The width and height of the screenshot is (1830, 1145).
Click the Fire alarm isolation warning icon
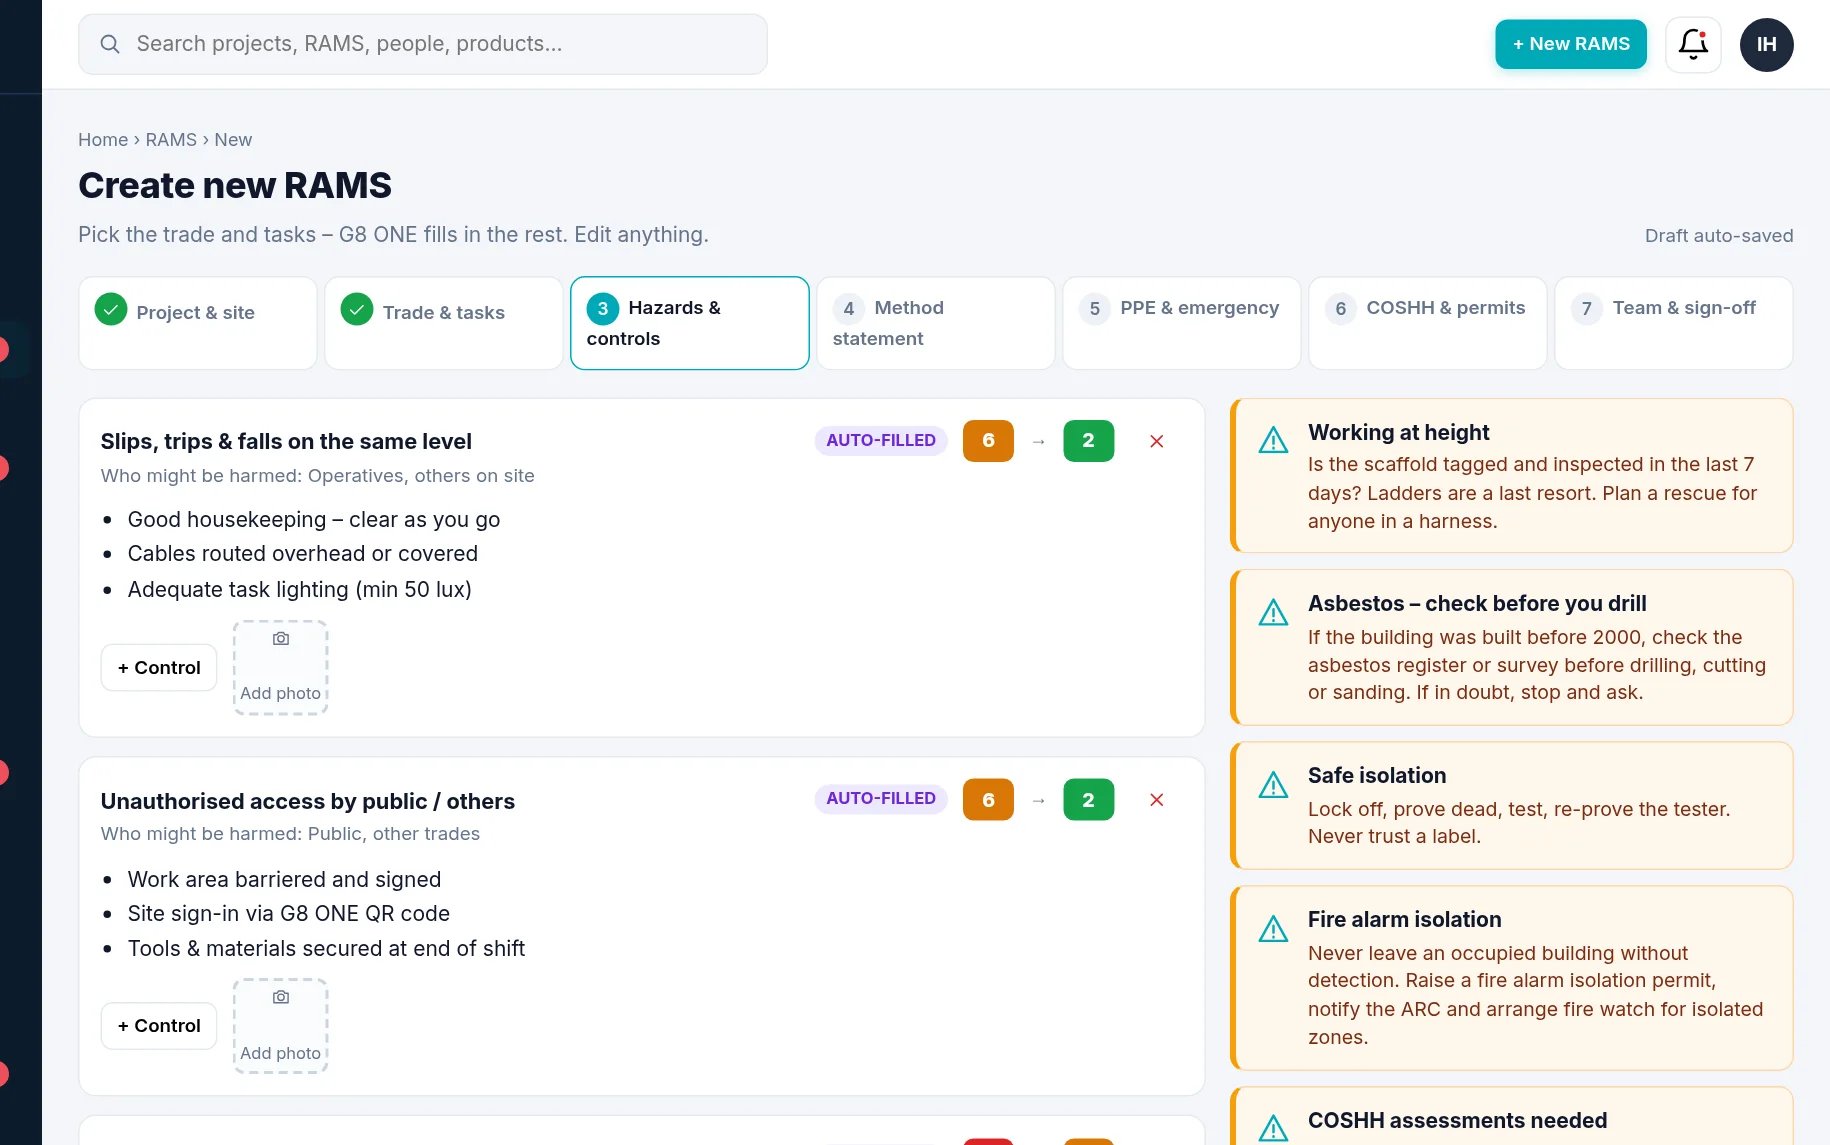(1273, 929)
